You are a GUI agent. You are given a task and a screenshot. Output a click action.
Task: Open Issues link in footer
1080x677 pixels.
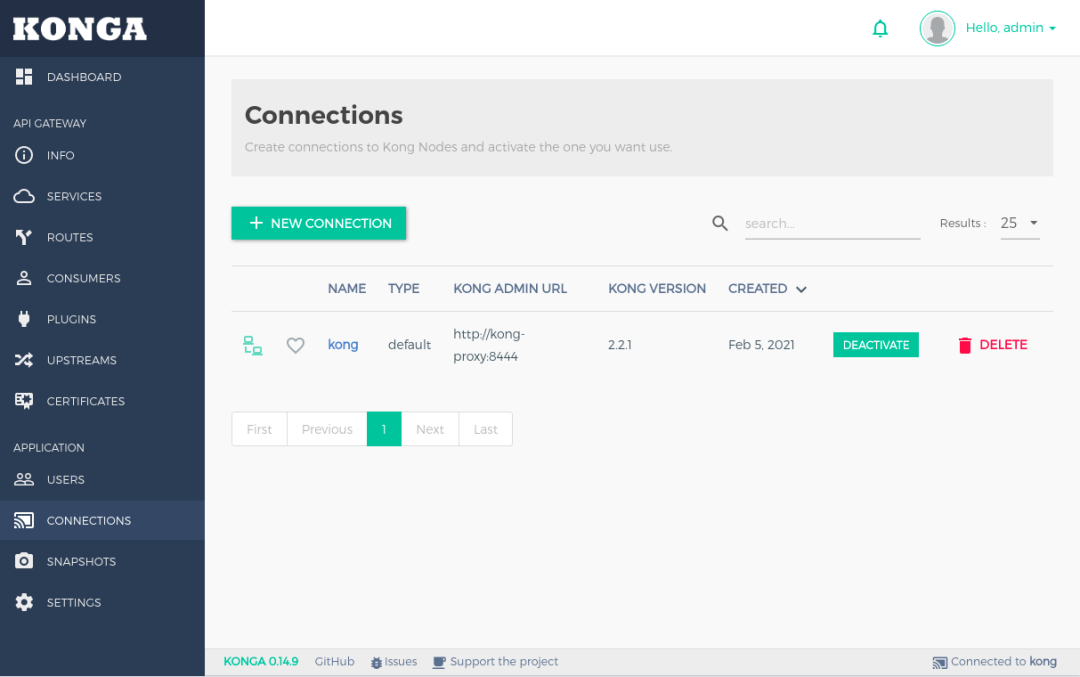click(x=400, y=661)
